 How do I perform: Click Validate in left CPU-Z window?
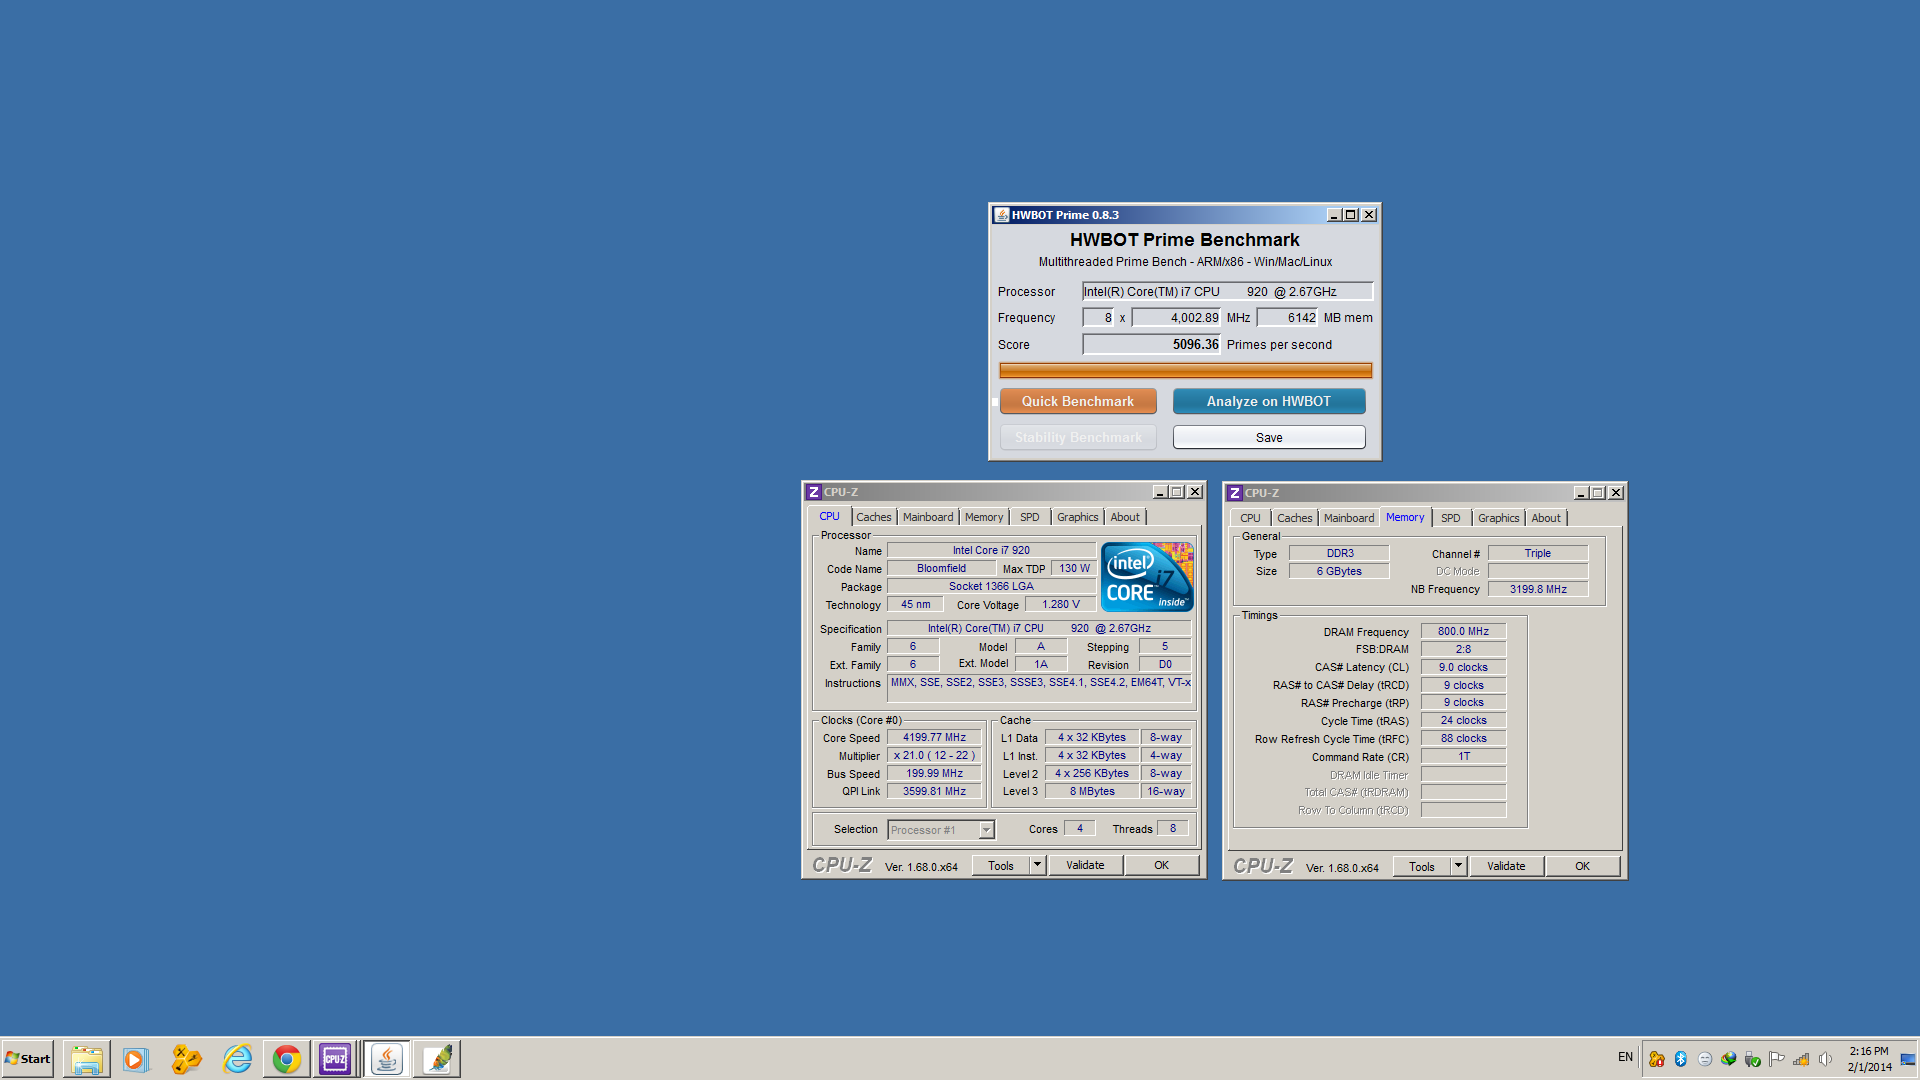coord(1085,865)
